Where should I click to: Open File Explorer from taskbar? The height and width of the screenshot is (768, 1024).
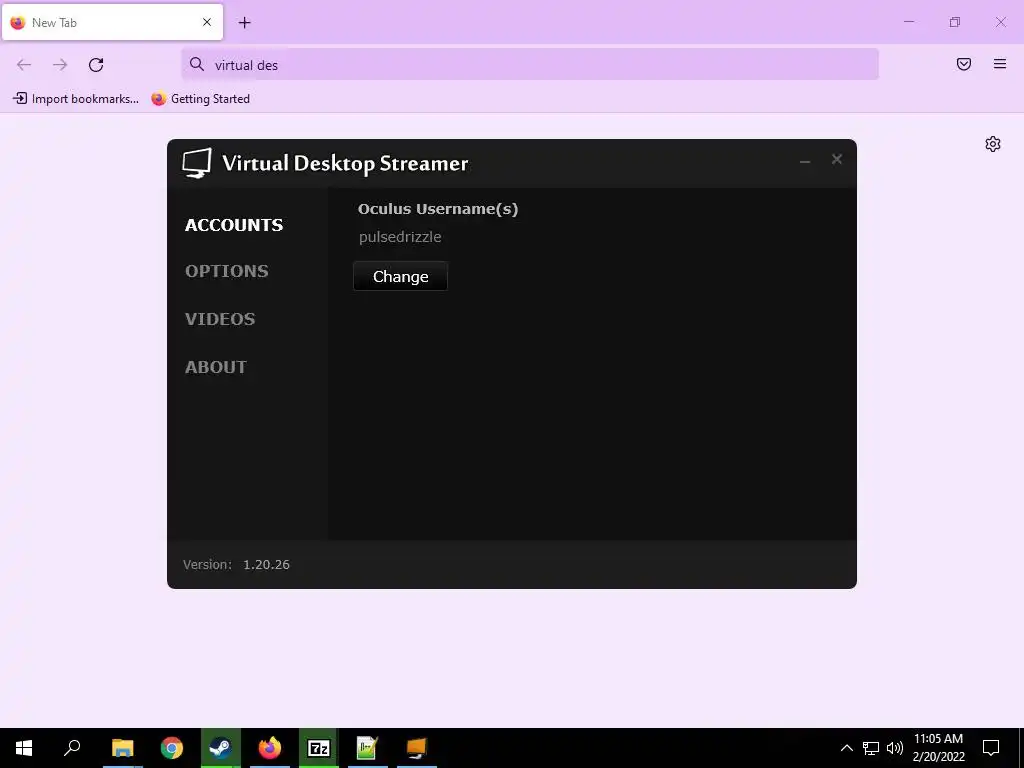pos(122,748)
